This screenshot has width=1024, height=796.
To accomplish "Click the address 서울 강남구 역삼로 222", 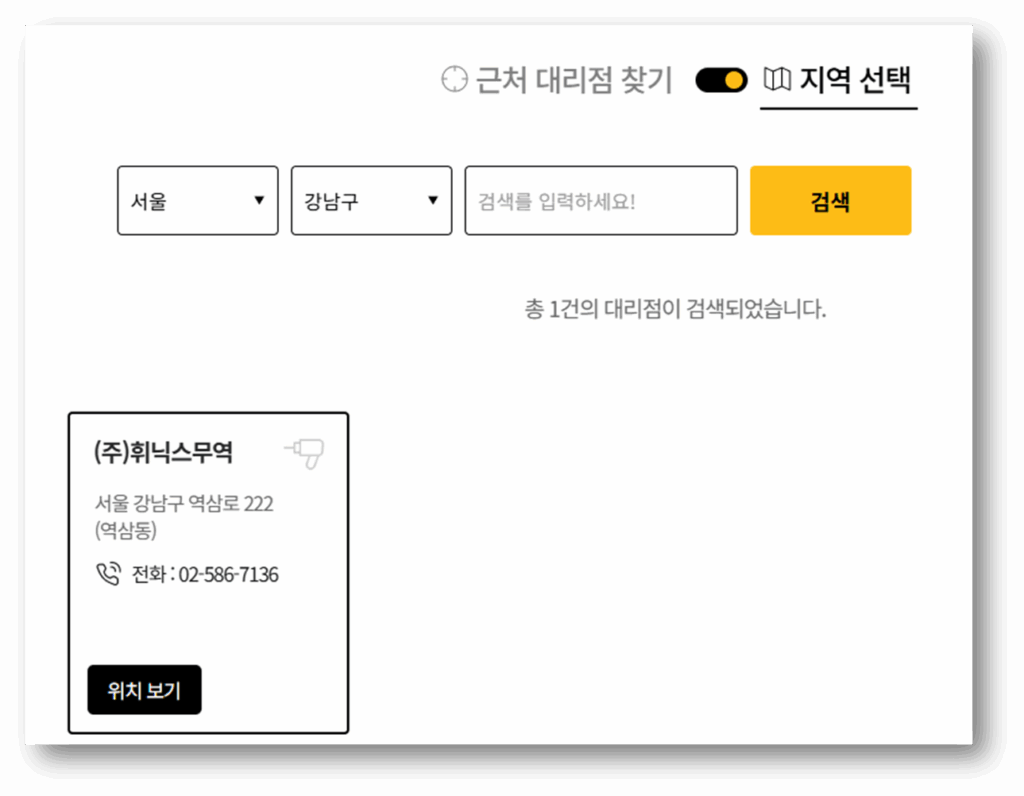I will (184, 517).
